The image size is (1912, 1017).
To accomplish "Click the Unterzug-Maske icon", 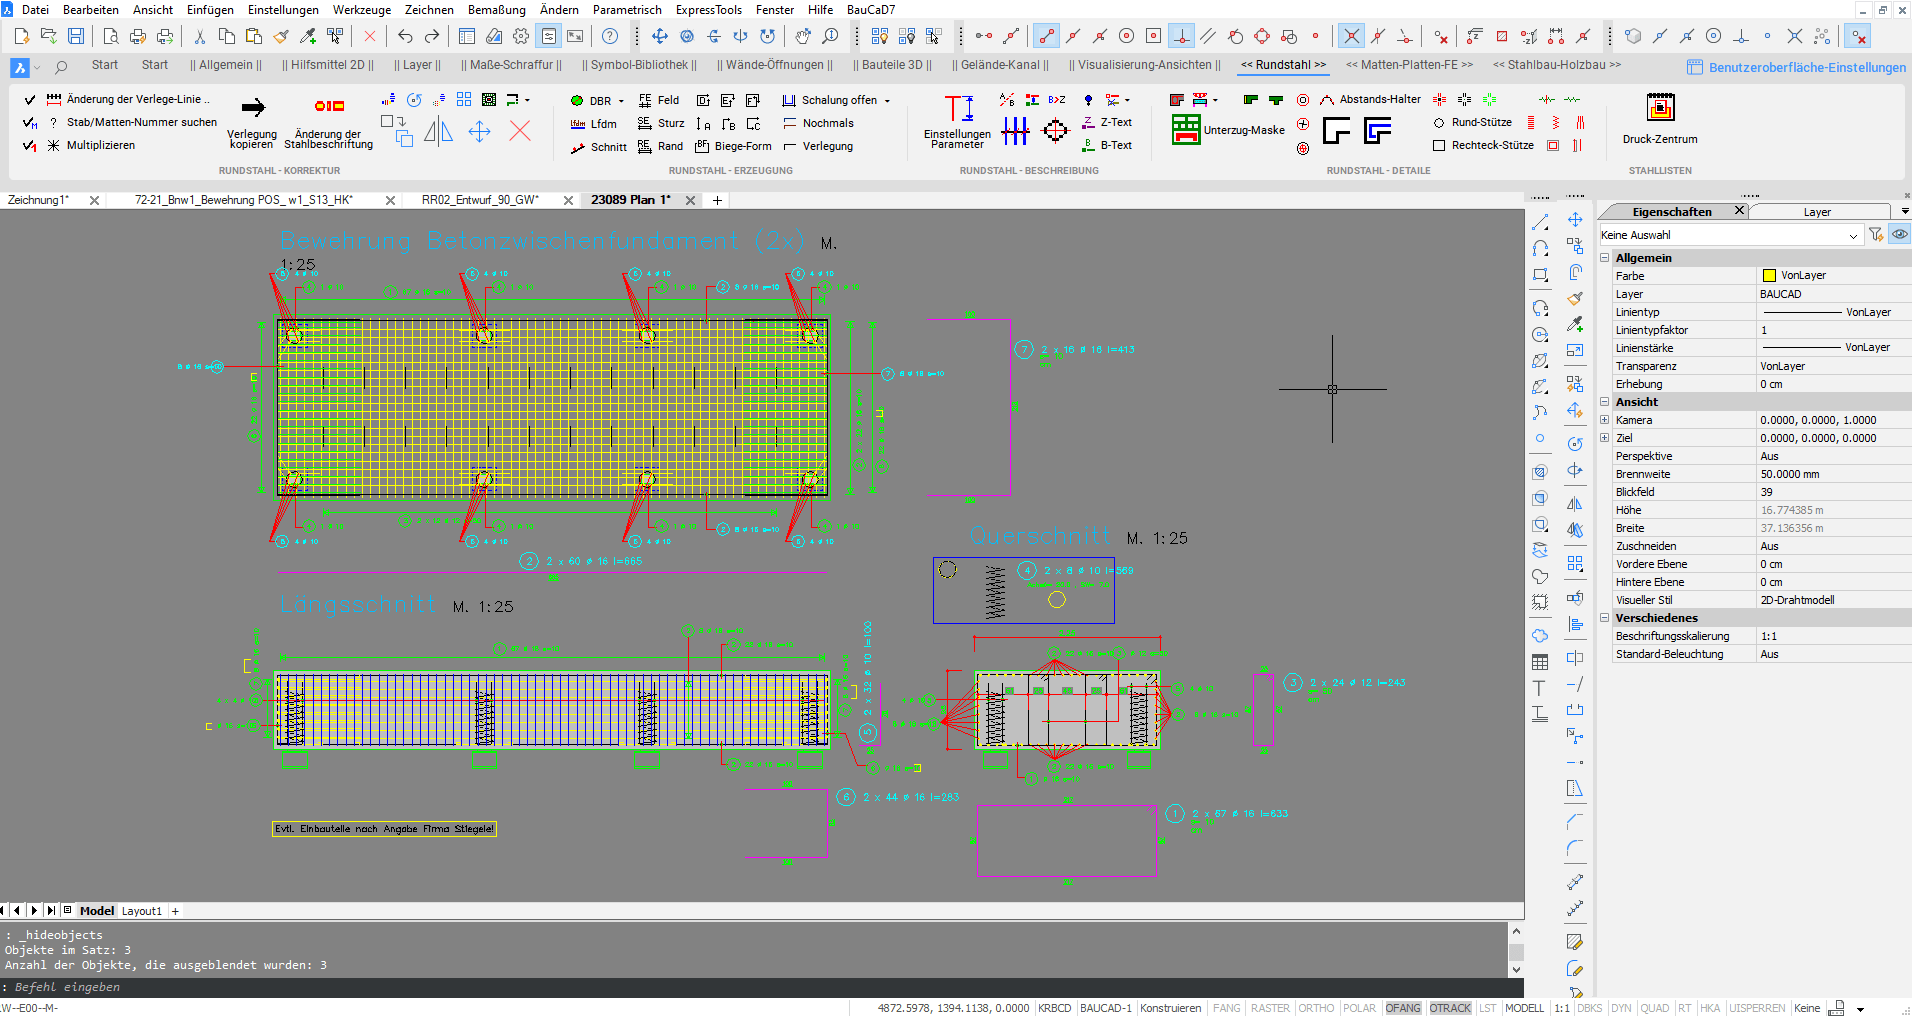I will point(1186,130).
